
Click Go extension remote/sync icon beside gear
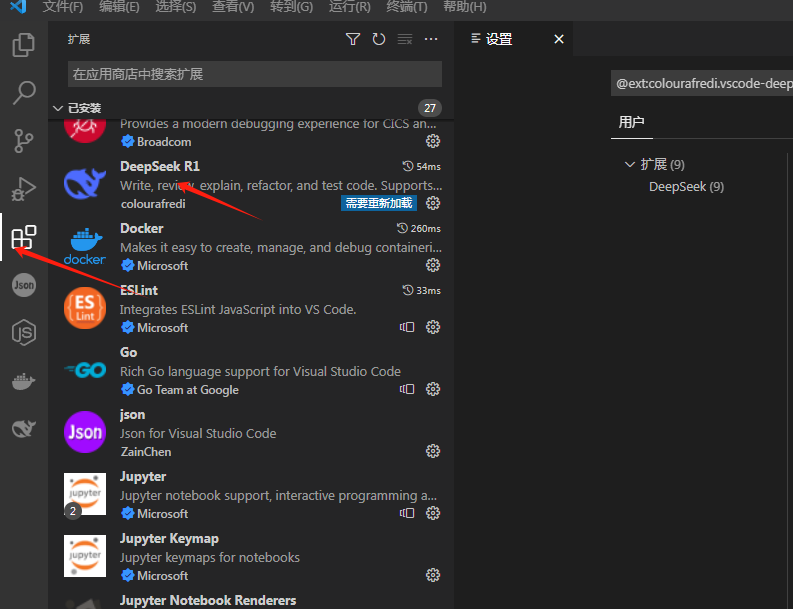click(407, 389)
